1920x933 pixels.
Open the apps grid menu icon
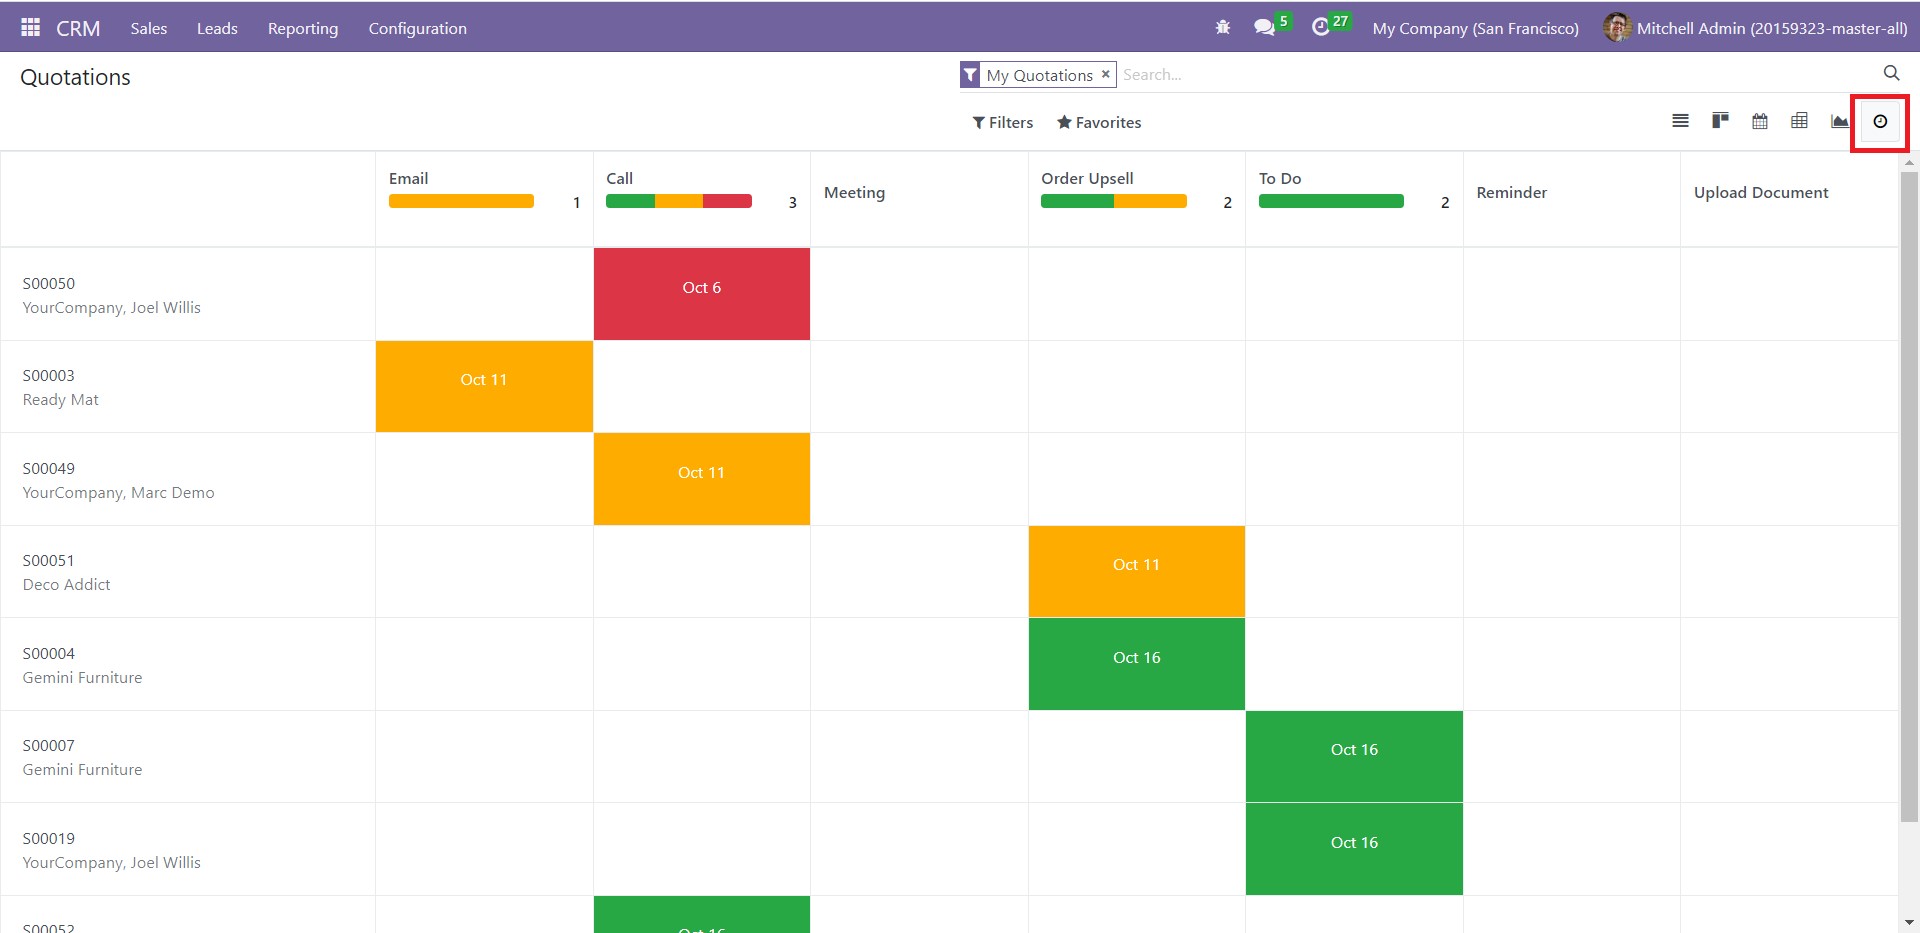pyautogui.click(x=30, y=27)
